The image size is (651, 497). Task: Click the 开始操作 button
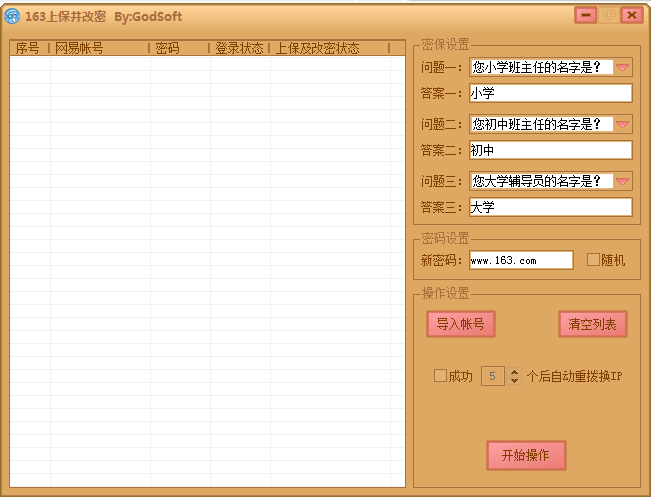point(526,455)
